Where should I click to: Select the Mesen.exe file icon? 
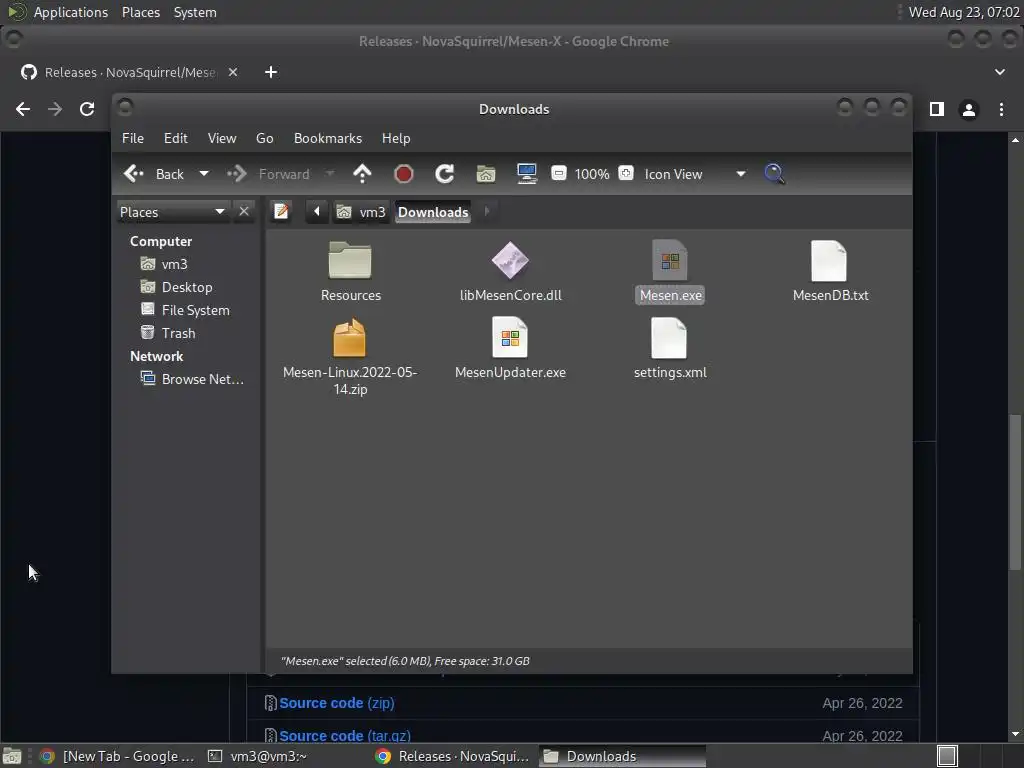pos(670,261)
